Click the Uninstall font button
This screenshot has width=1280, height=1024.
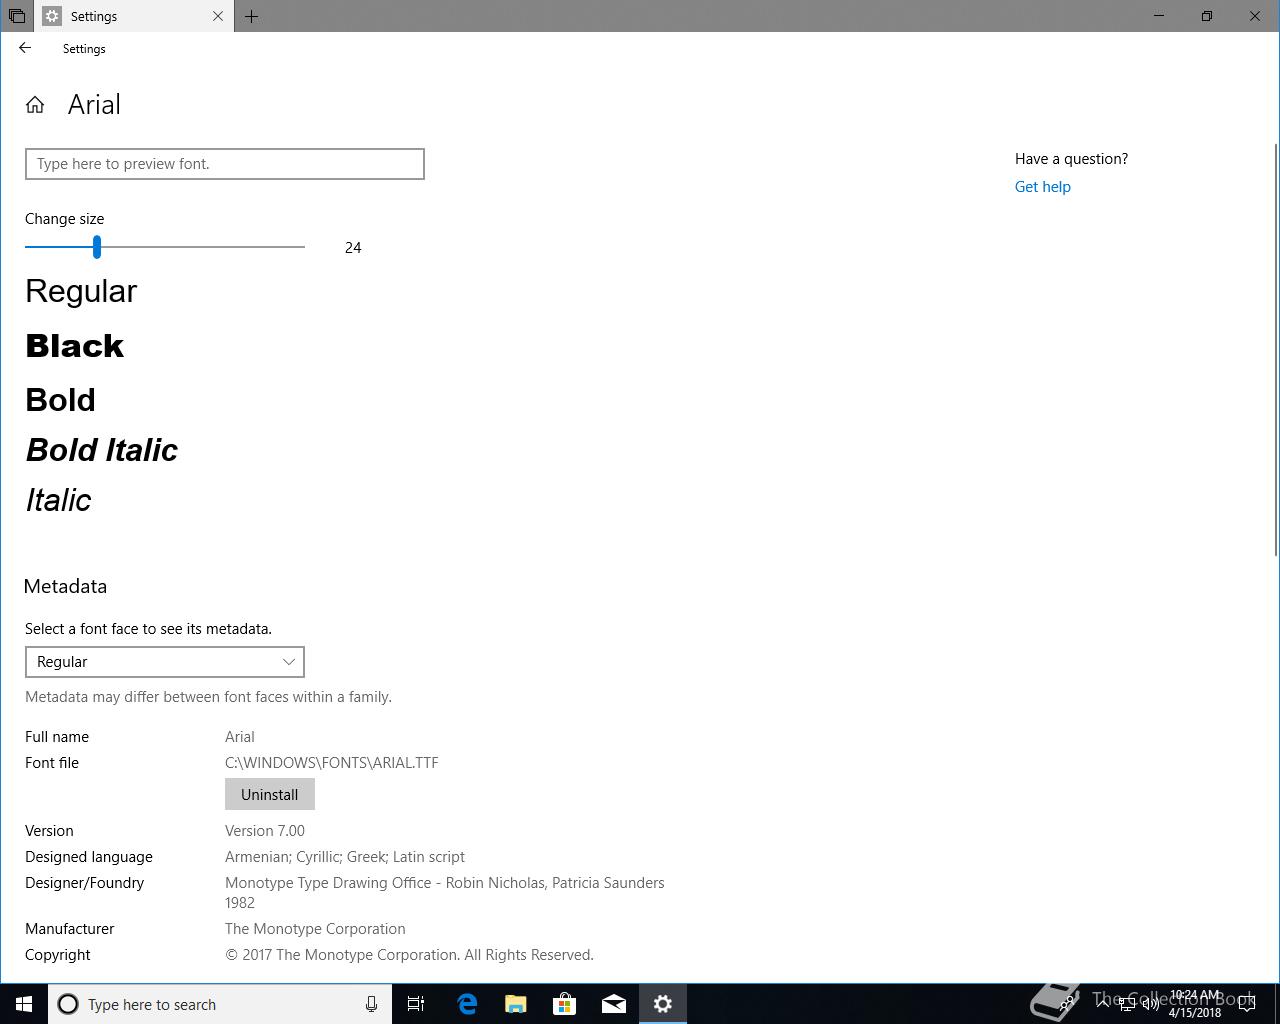click(270, 794)
